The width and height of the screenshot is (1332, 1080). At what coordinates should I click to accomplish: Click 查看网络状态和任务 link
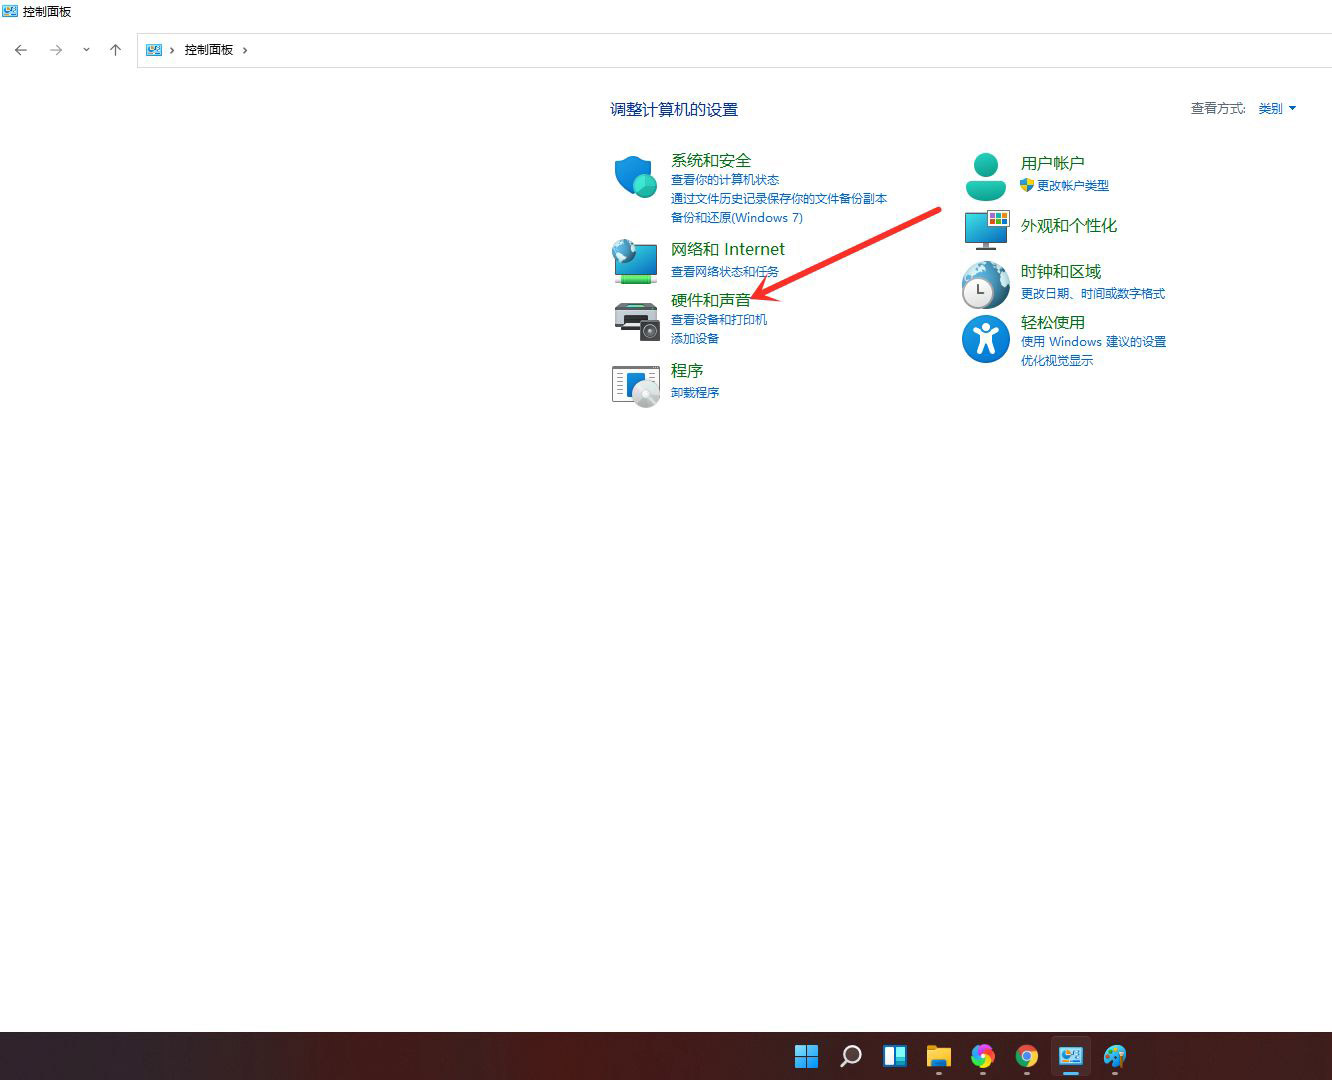(x=725, y=272)
